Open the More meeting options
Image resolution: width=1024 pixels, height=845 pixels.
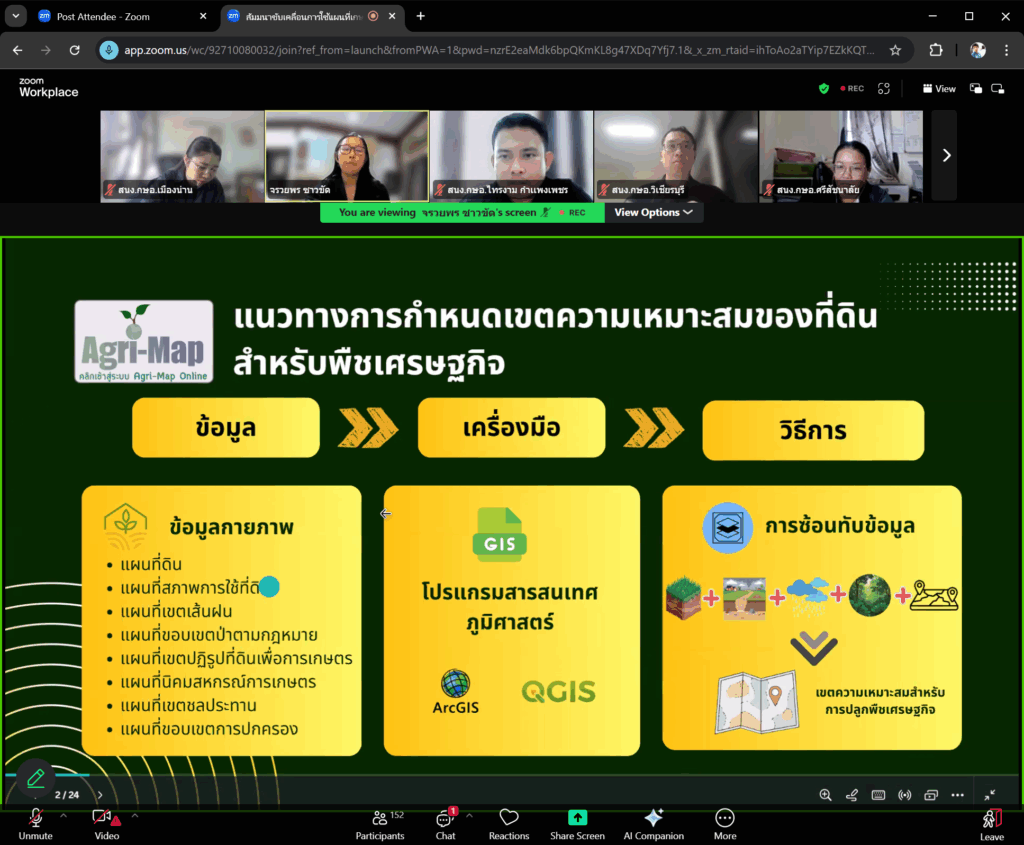point(725,823)
